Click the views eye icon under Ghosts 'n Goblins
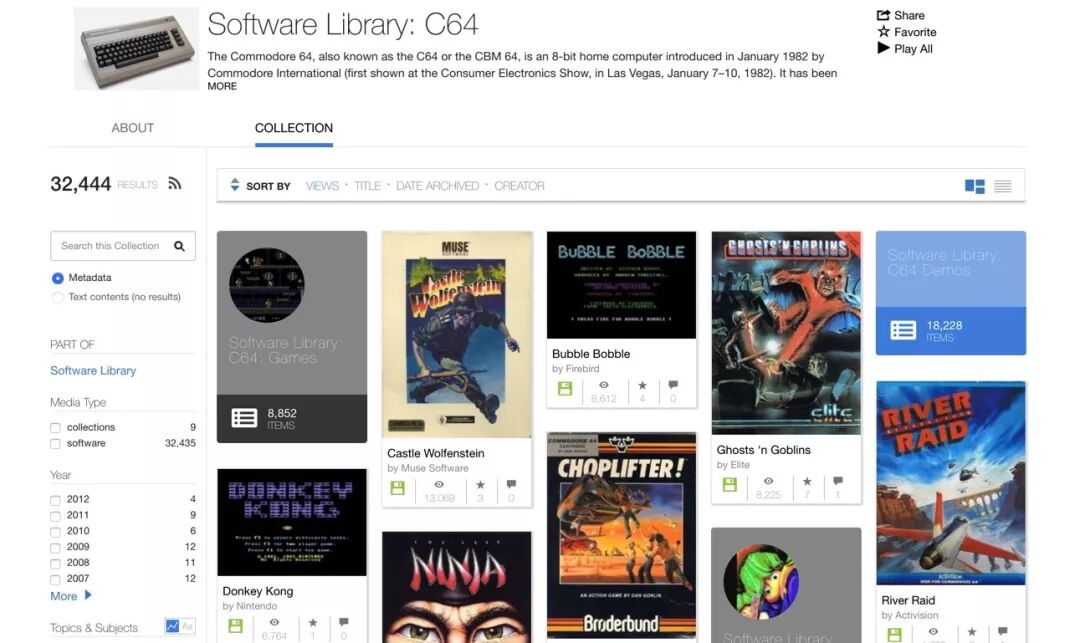Viewport: 1080px width, 643px height. click(x=768, y=481)
